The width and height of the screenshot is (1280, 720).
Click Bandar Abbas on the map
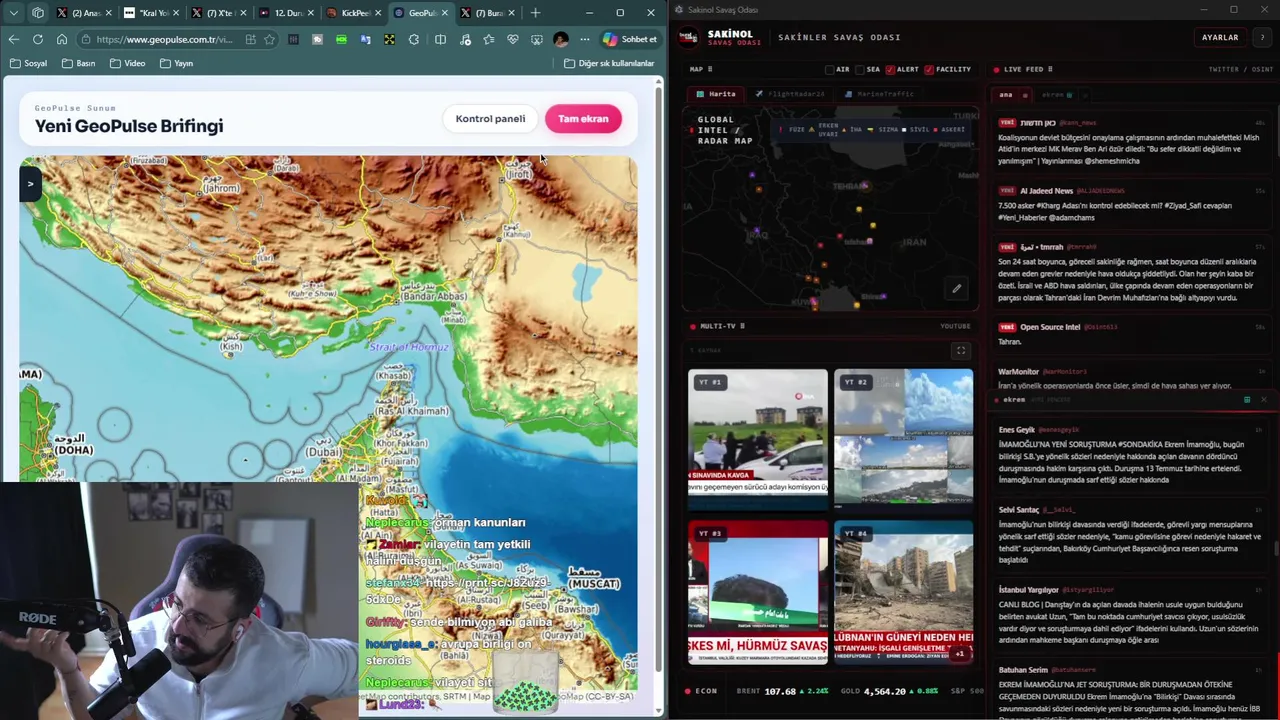pos(435,296)
